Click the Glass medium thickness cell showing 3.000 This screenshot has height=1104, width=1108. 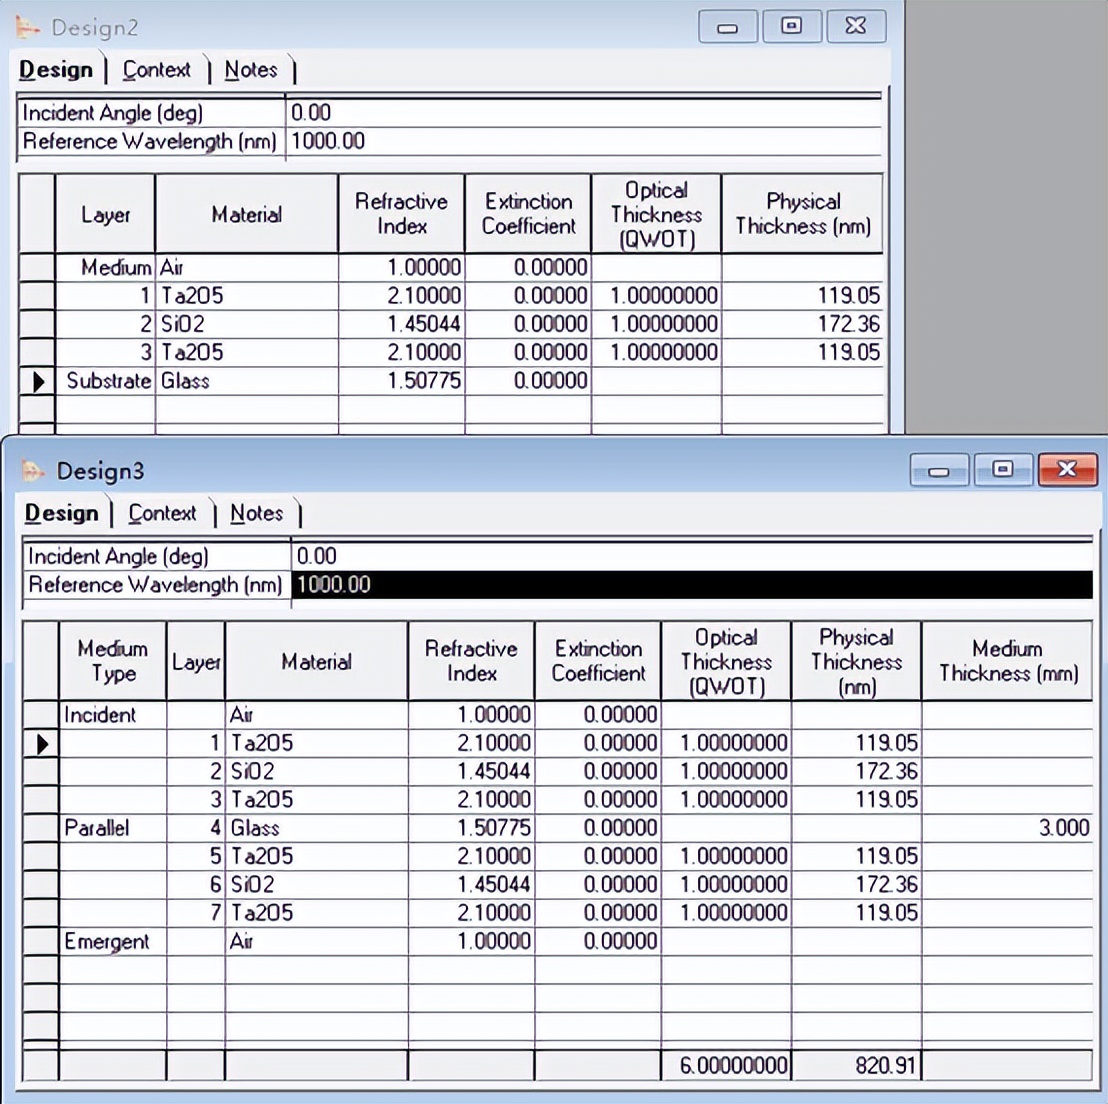point(1005,828)
